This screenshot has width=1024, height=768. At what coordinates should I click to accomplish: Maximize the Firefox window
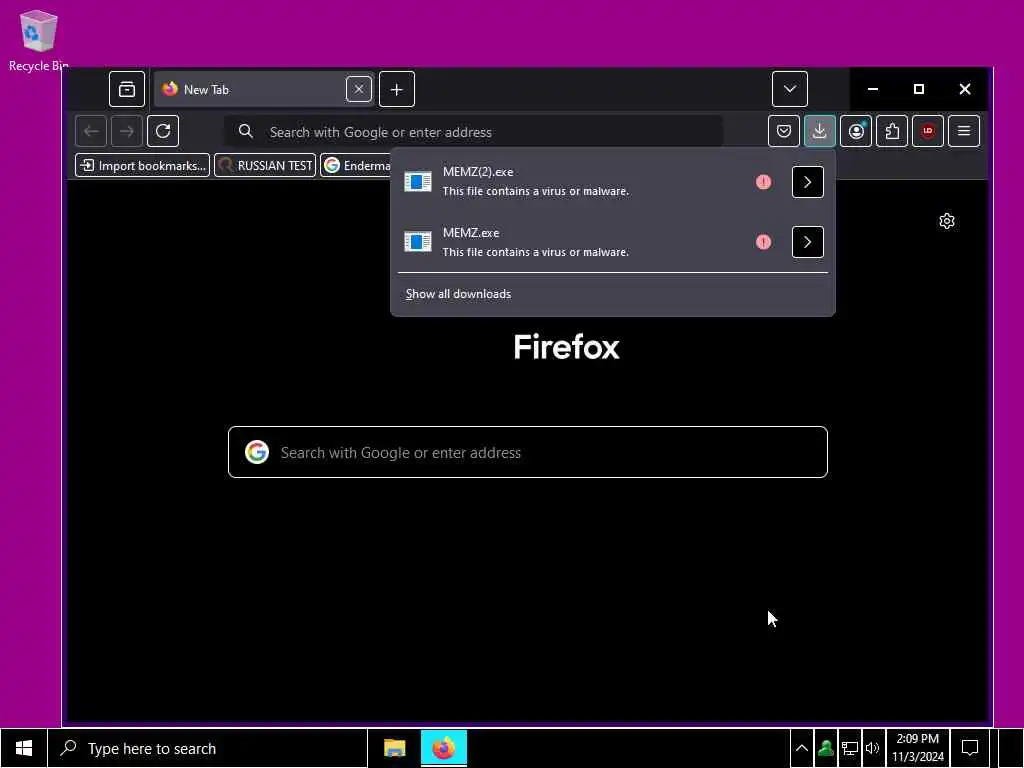[918, 89]
